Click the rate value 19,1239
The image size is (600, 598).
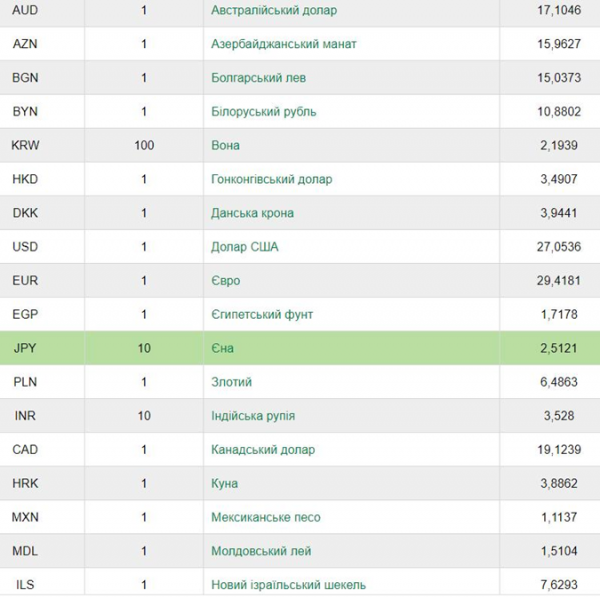[559, 450]
